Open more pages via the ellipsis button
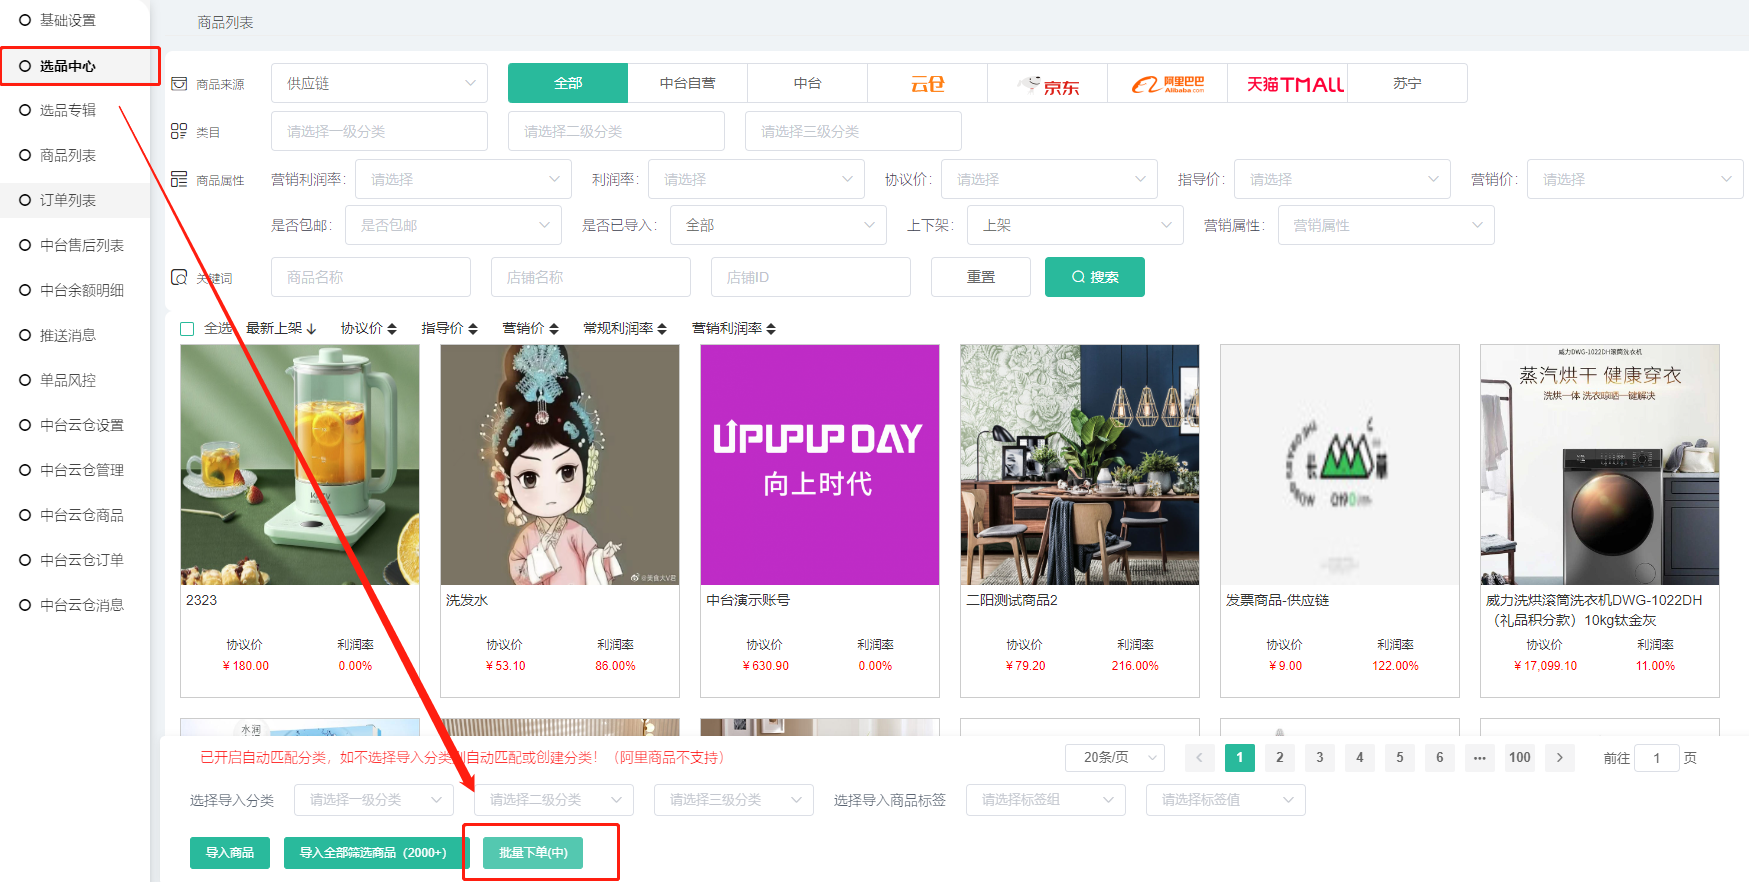The width and height of the screenshot is (1749, 882). [1480, 758]
